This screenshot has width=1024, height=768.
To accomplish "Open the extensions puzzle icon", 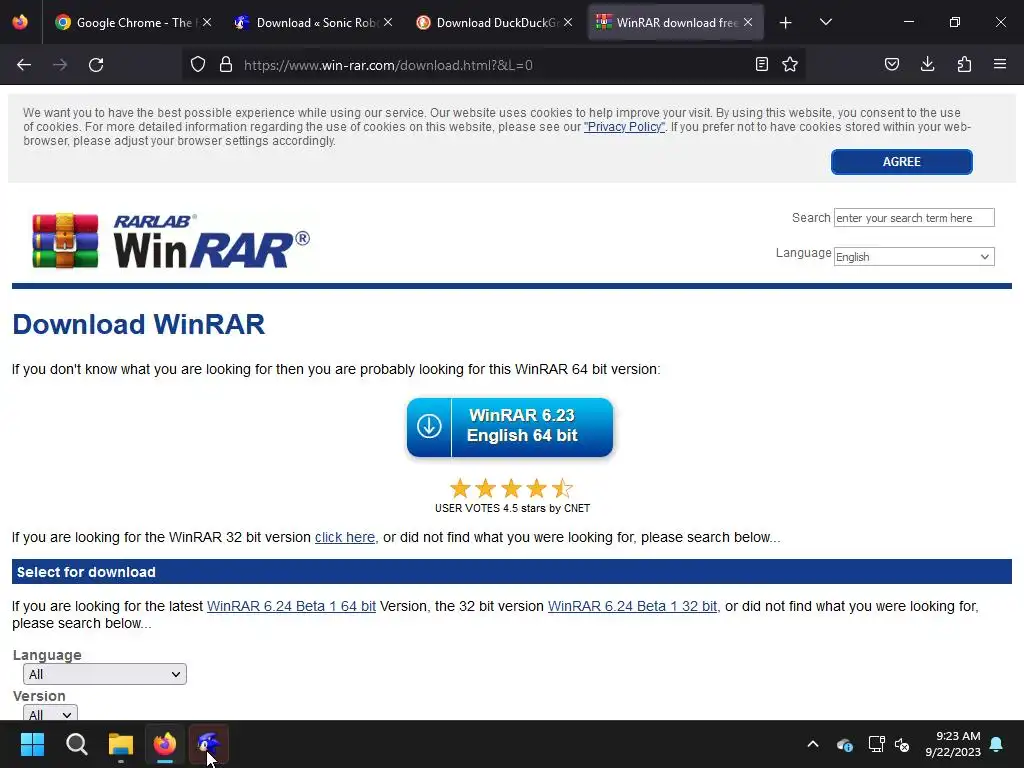I will coord(964,64).
